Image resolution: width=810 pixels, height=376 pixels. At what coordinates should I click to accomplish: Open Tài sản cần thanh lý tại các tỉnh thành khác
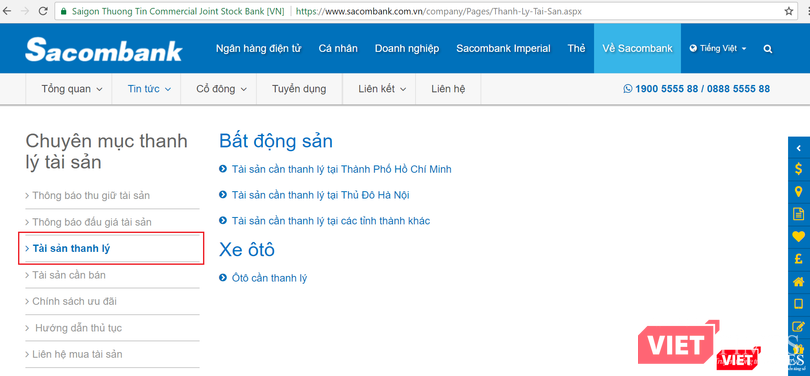coord(331,221)
